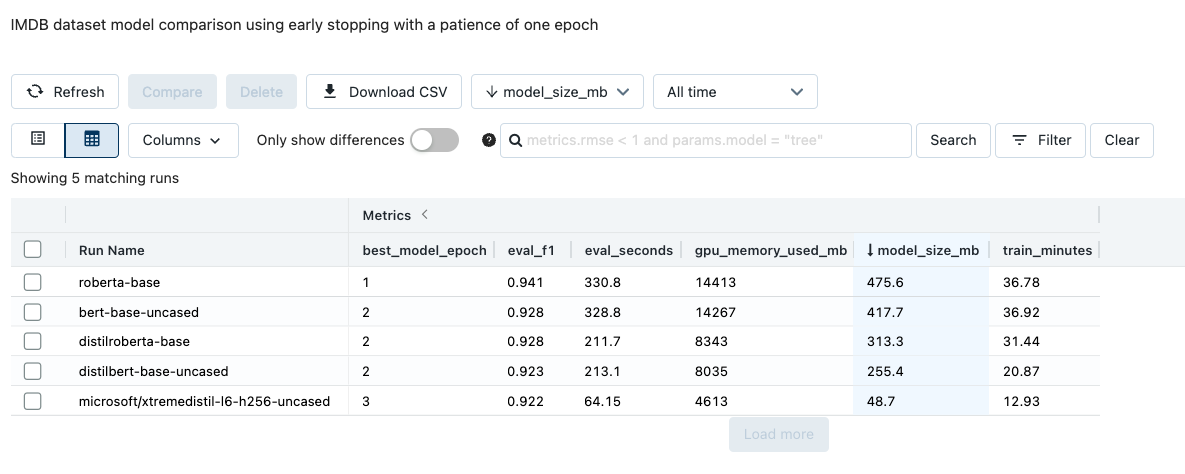This screenshot has height=474, width=1185.
Task: Check the distilbert-base-uncased run checkbox
Action: tap(32, 371)
